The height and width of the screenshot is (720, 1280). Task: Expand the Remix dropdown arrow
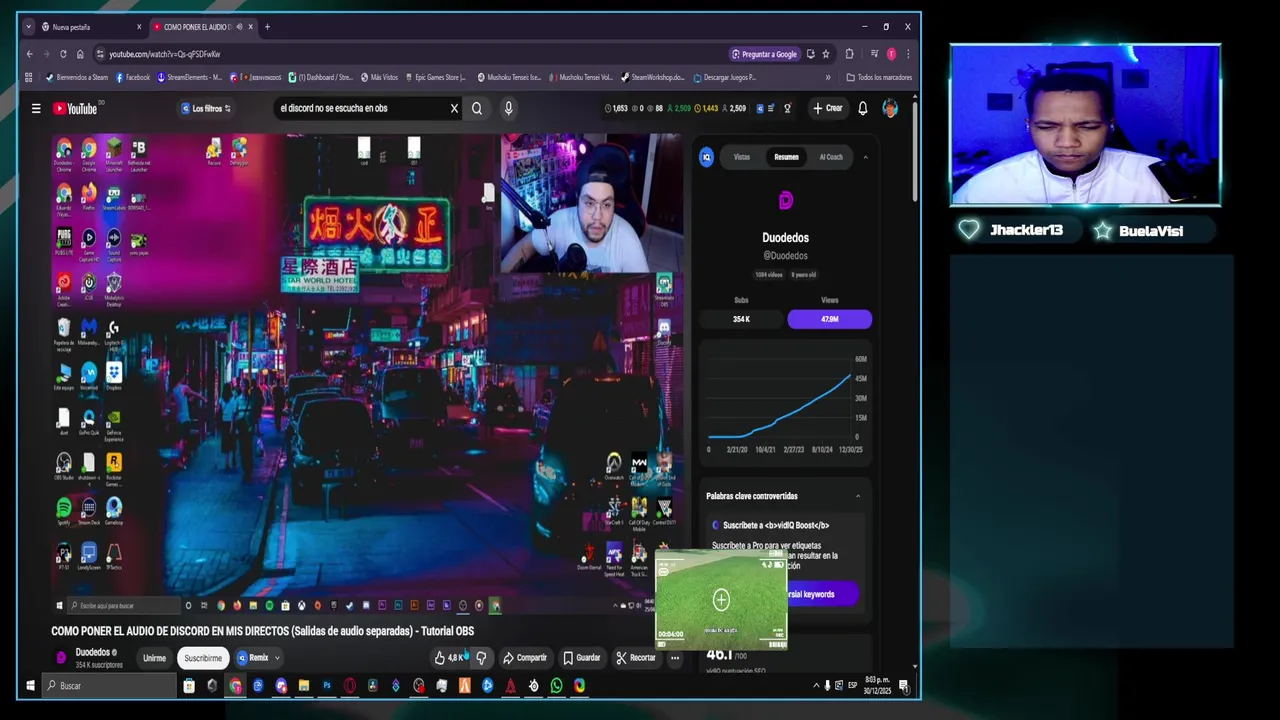(277, 658)
